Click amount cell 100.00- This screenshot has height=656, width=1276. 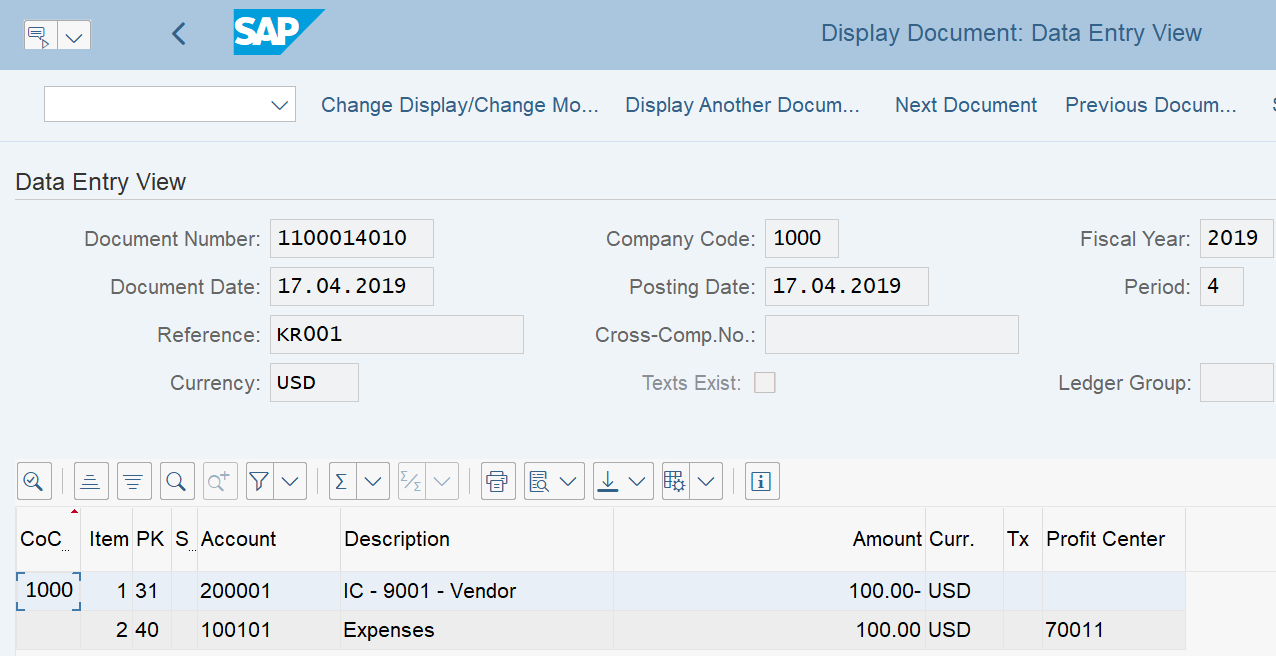click(x=770, y=591)
